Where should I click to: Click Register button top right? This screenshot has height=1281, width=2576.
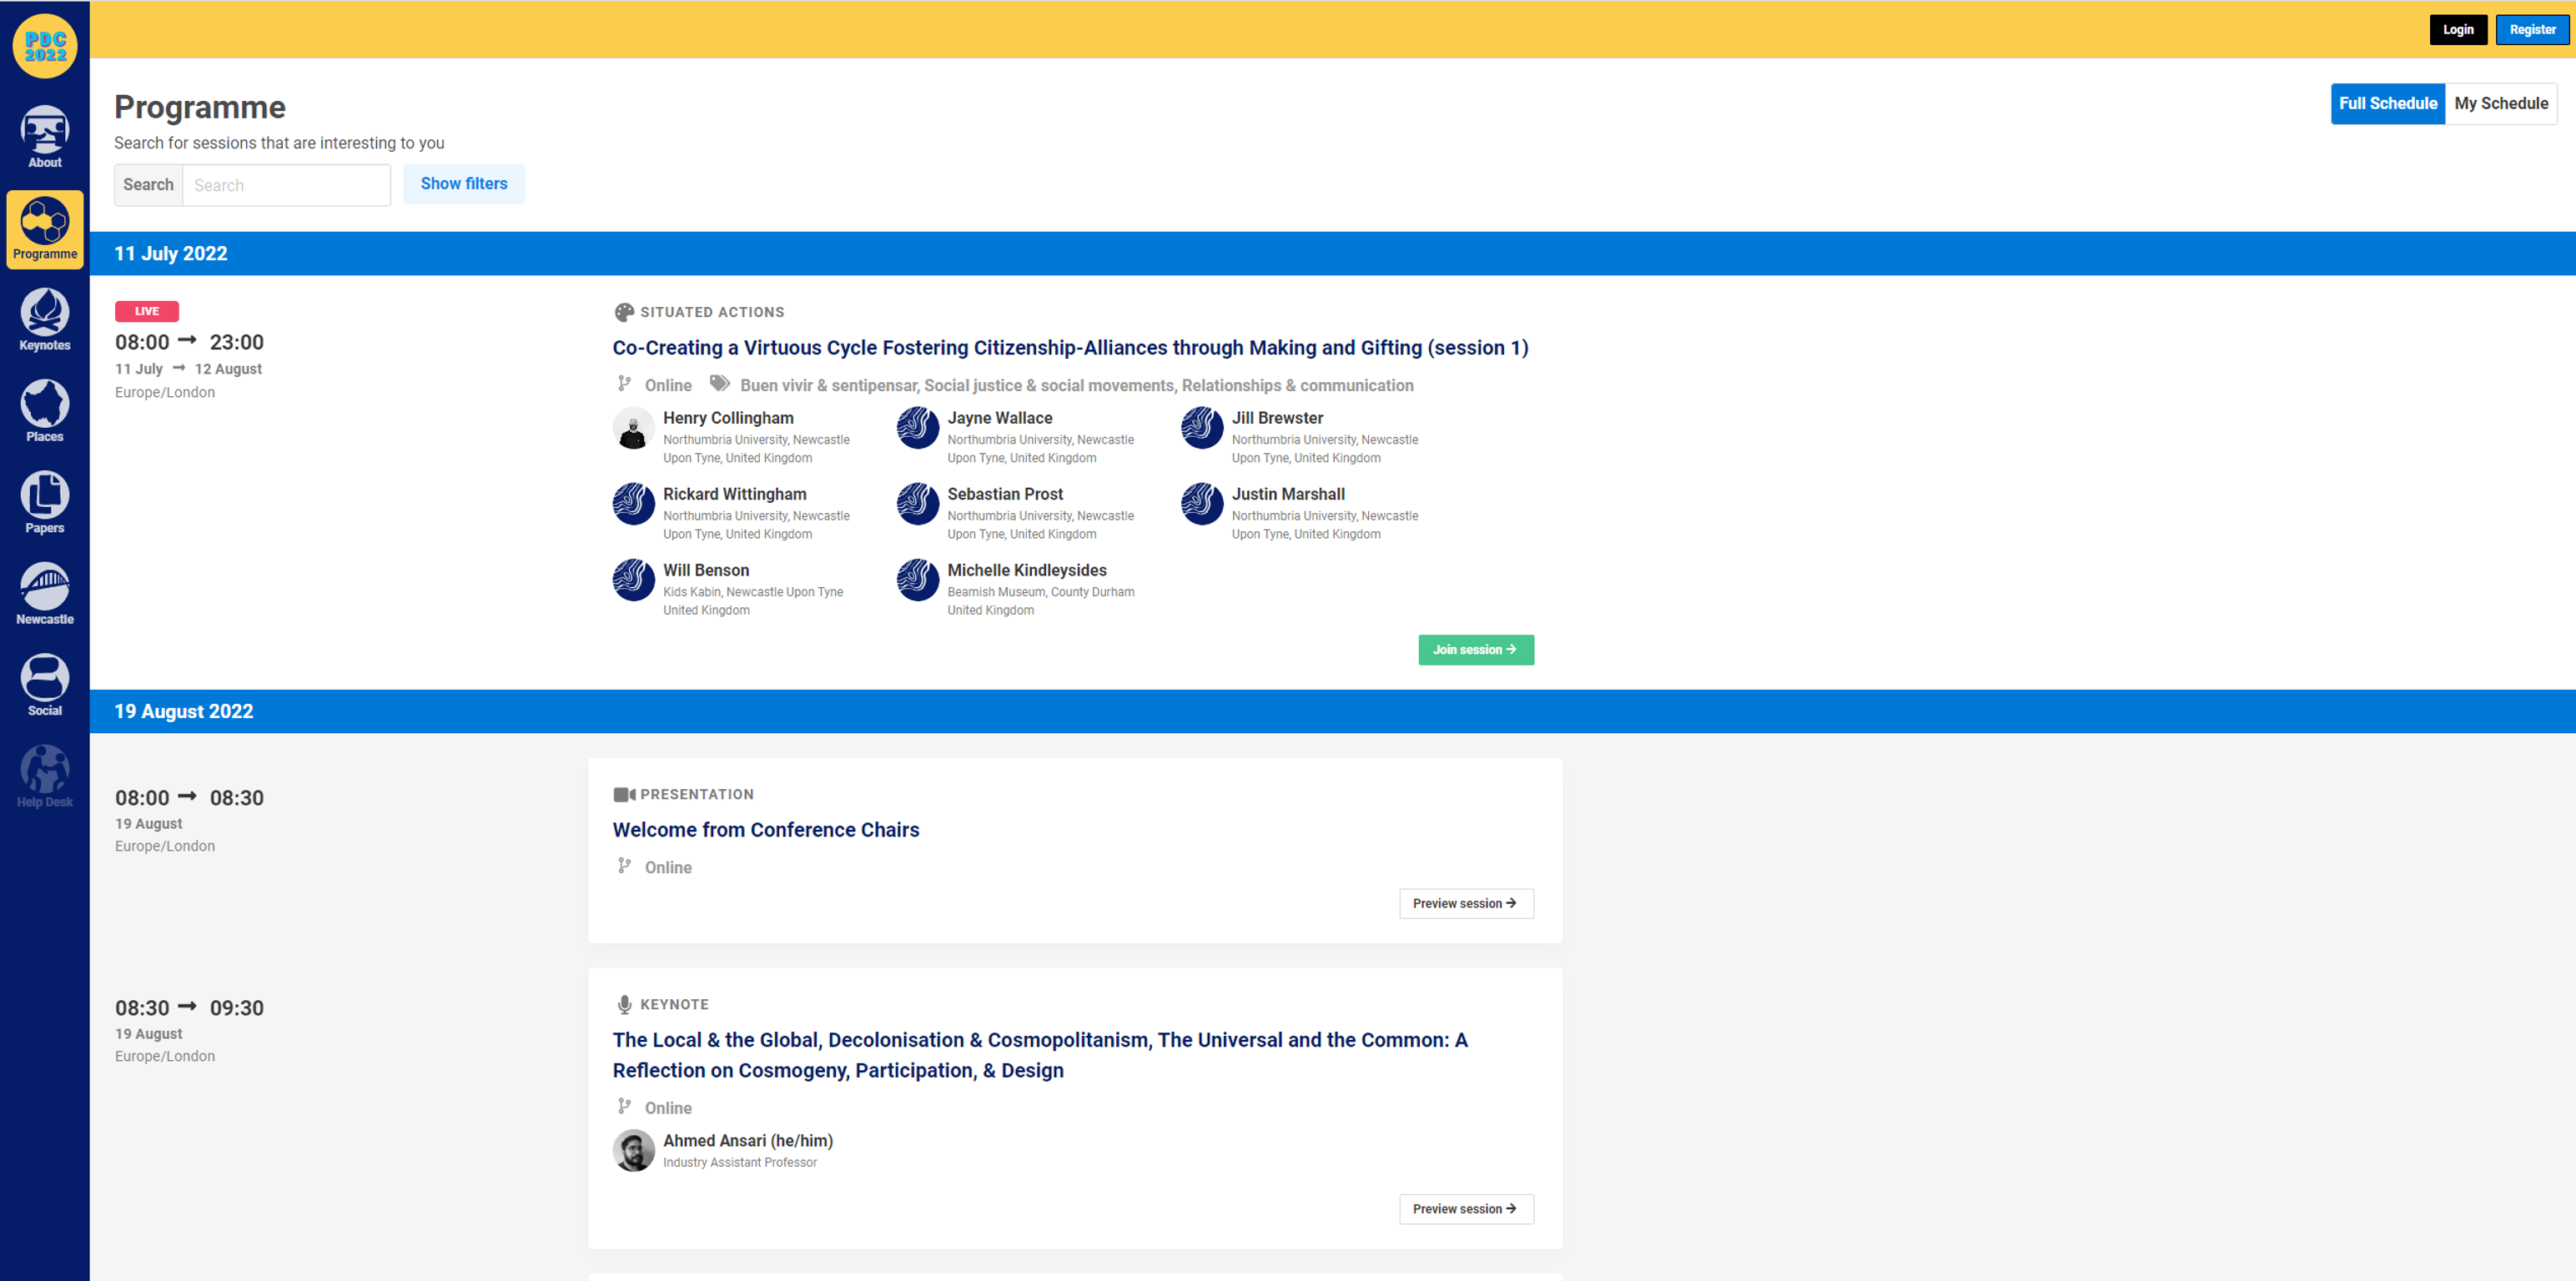(x=2525, y=31)
